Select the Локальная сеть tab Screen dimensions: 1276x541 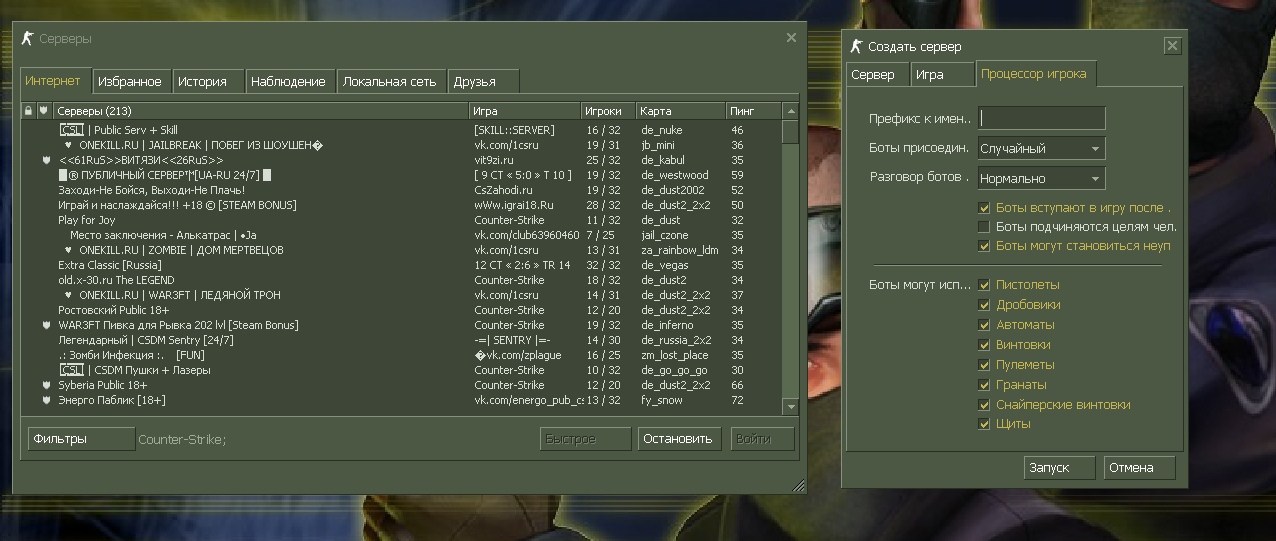tap(390, 81)
